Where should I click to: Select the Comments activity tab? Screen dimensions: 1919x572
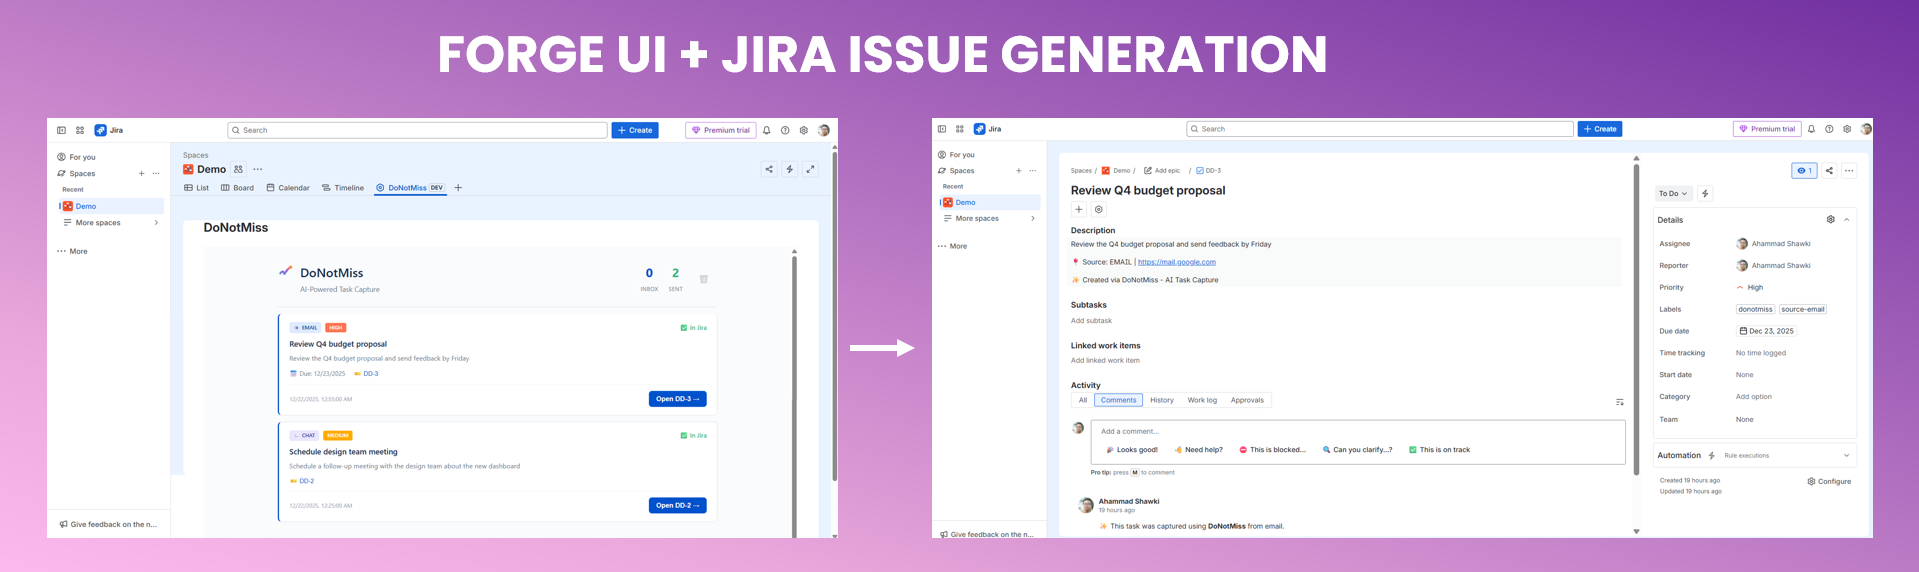[x=1118, y=400]
